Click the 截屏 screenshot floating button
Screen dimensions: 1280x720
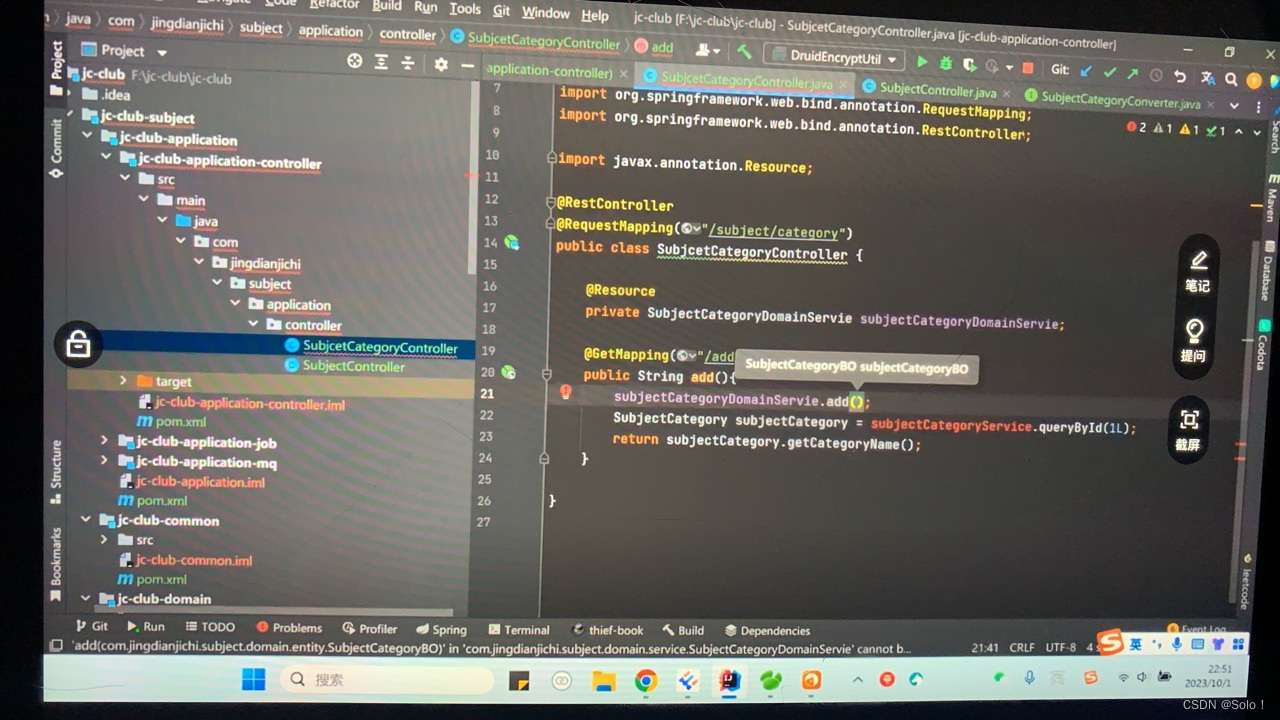pyautogui.click(x=1189, y=430)
